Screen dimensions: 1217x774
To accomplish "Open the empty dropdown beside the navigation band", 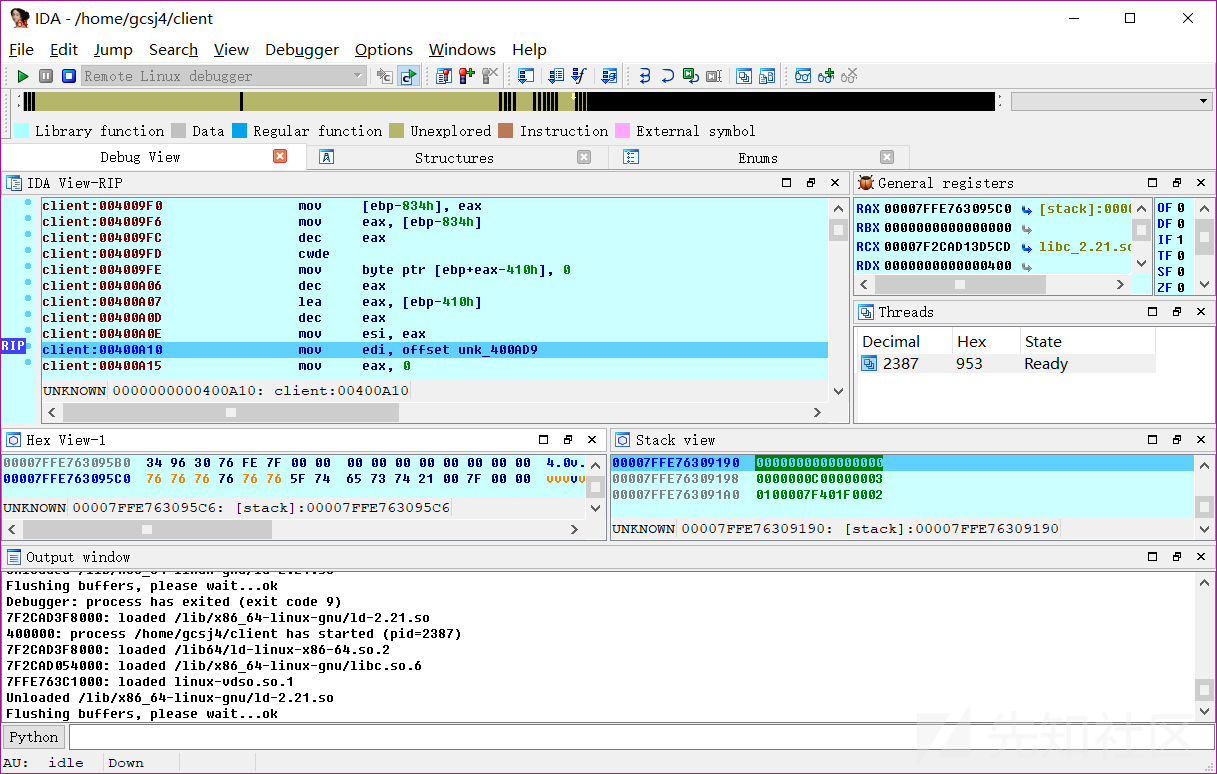I will [1111, 101].
